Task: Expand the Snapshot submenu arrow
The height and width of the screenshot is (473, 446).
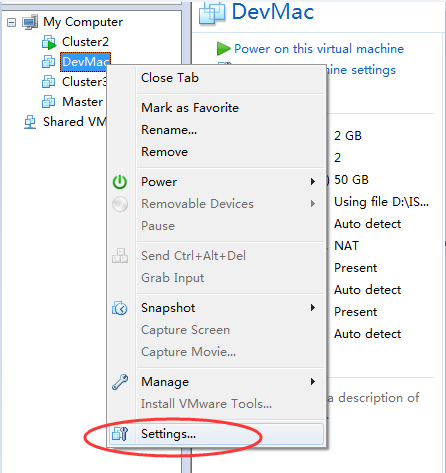Action: (313, 308)
